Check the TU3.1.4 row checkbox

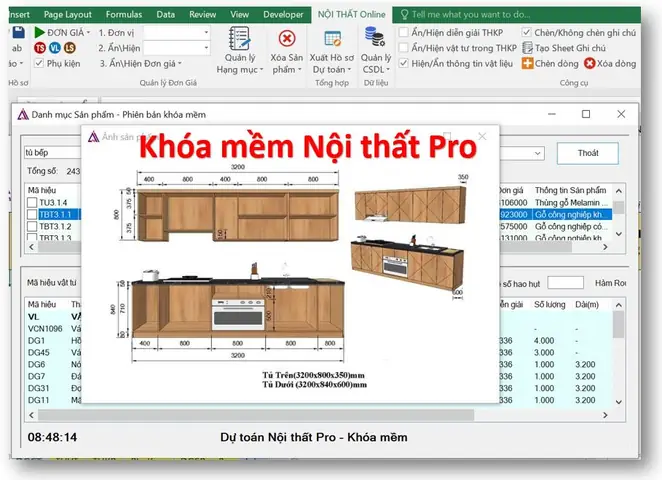pos(32,203)
